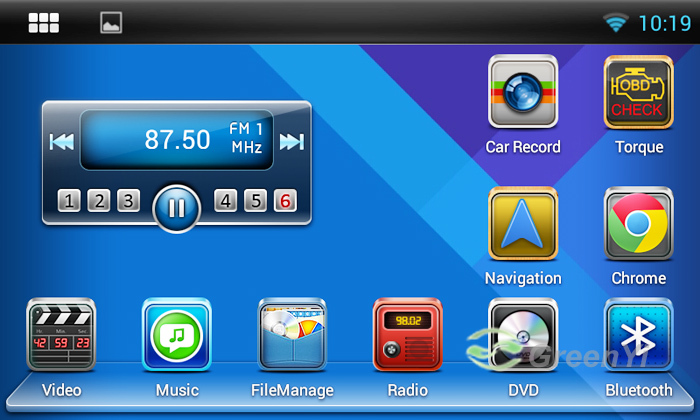Launch Chrome browser
Viewport: 700px width, 420px height.
pos(638,223)
